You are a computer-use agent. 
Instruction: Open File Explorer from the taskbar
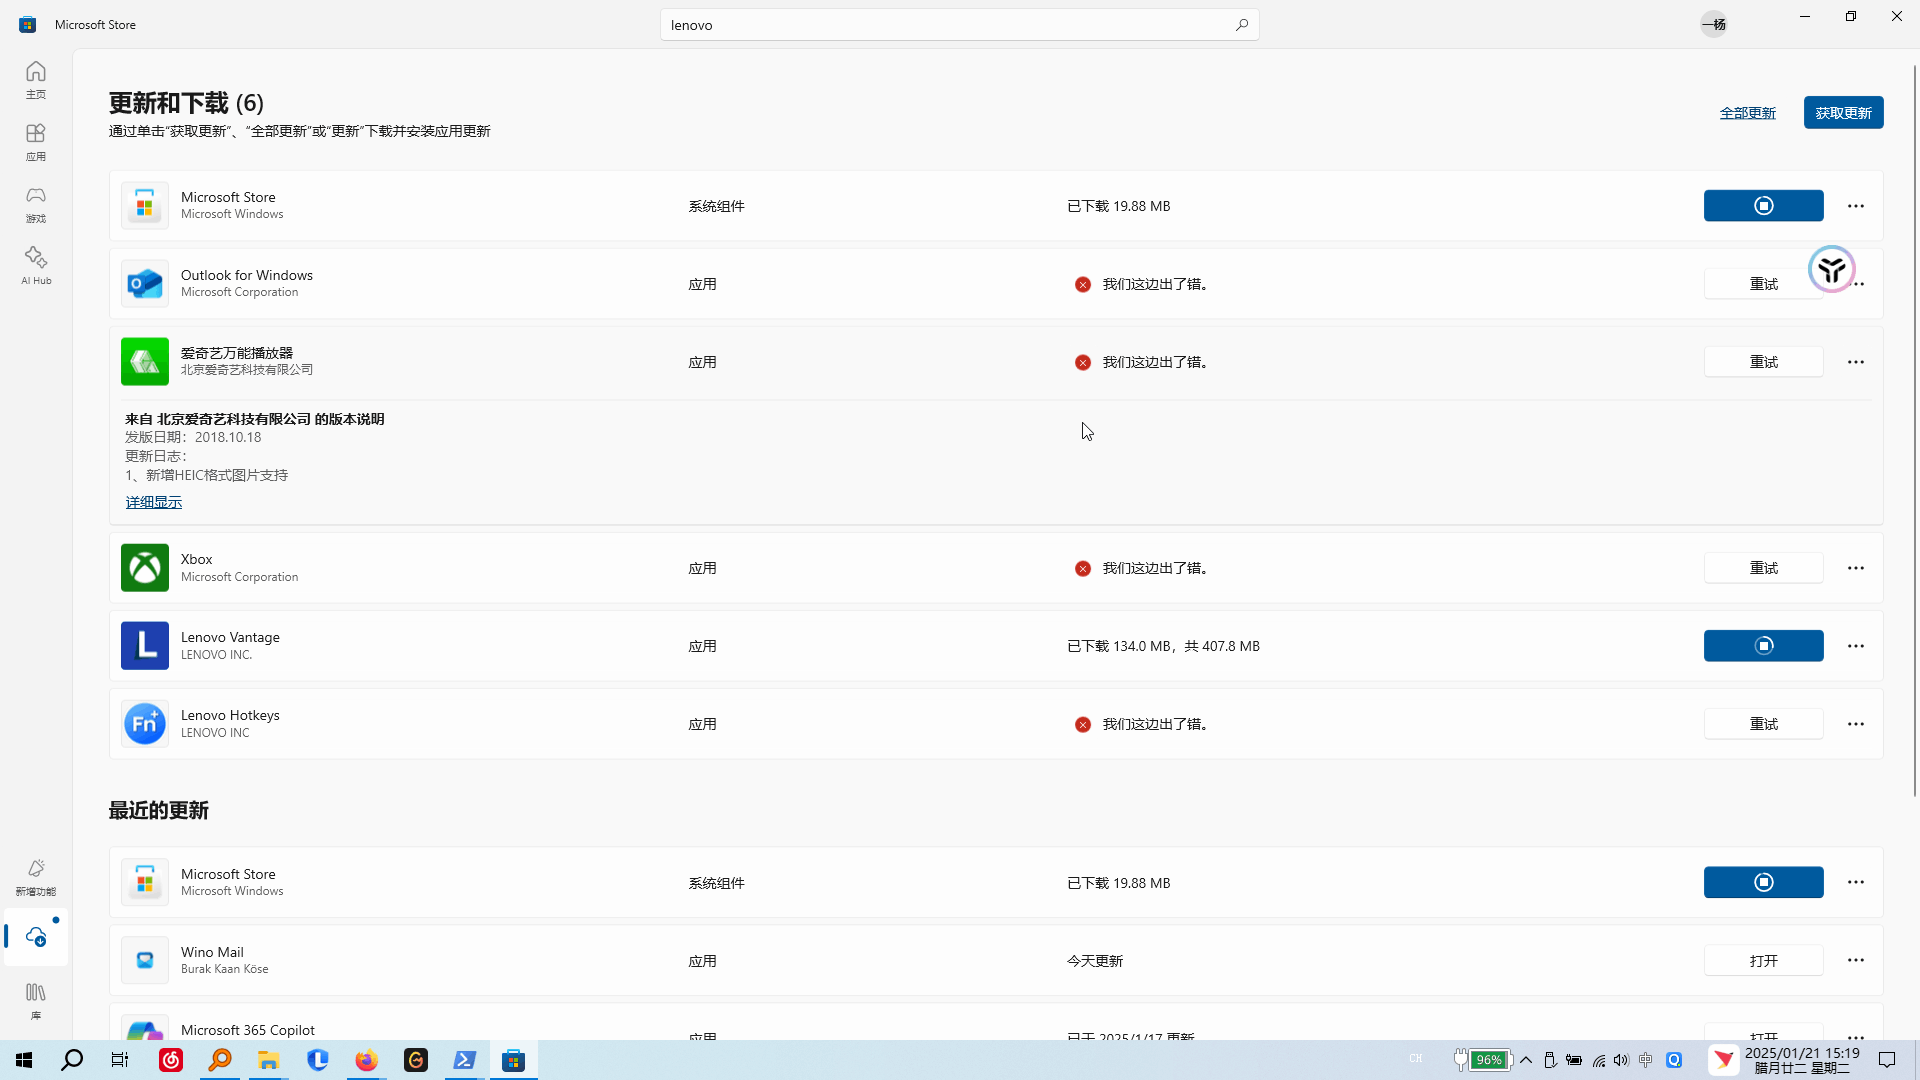click(x=268, y=1060)
